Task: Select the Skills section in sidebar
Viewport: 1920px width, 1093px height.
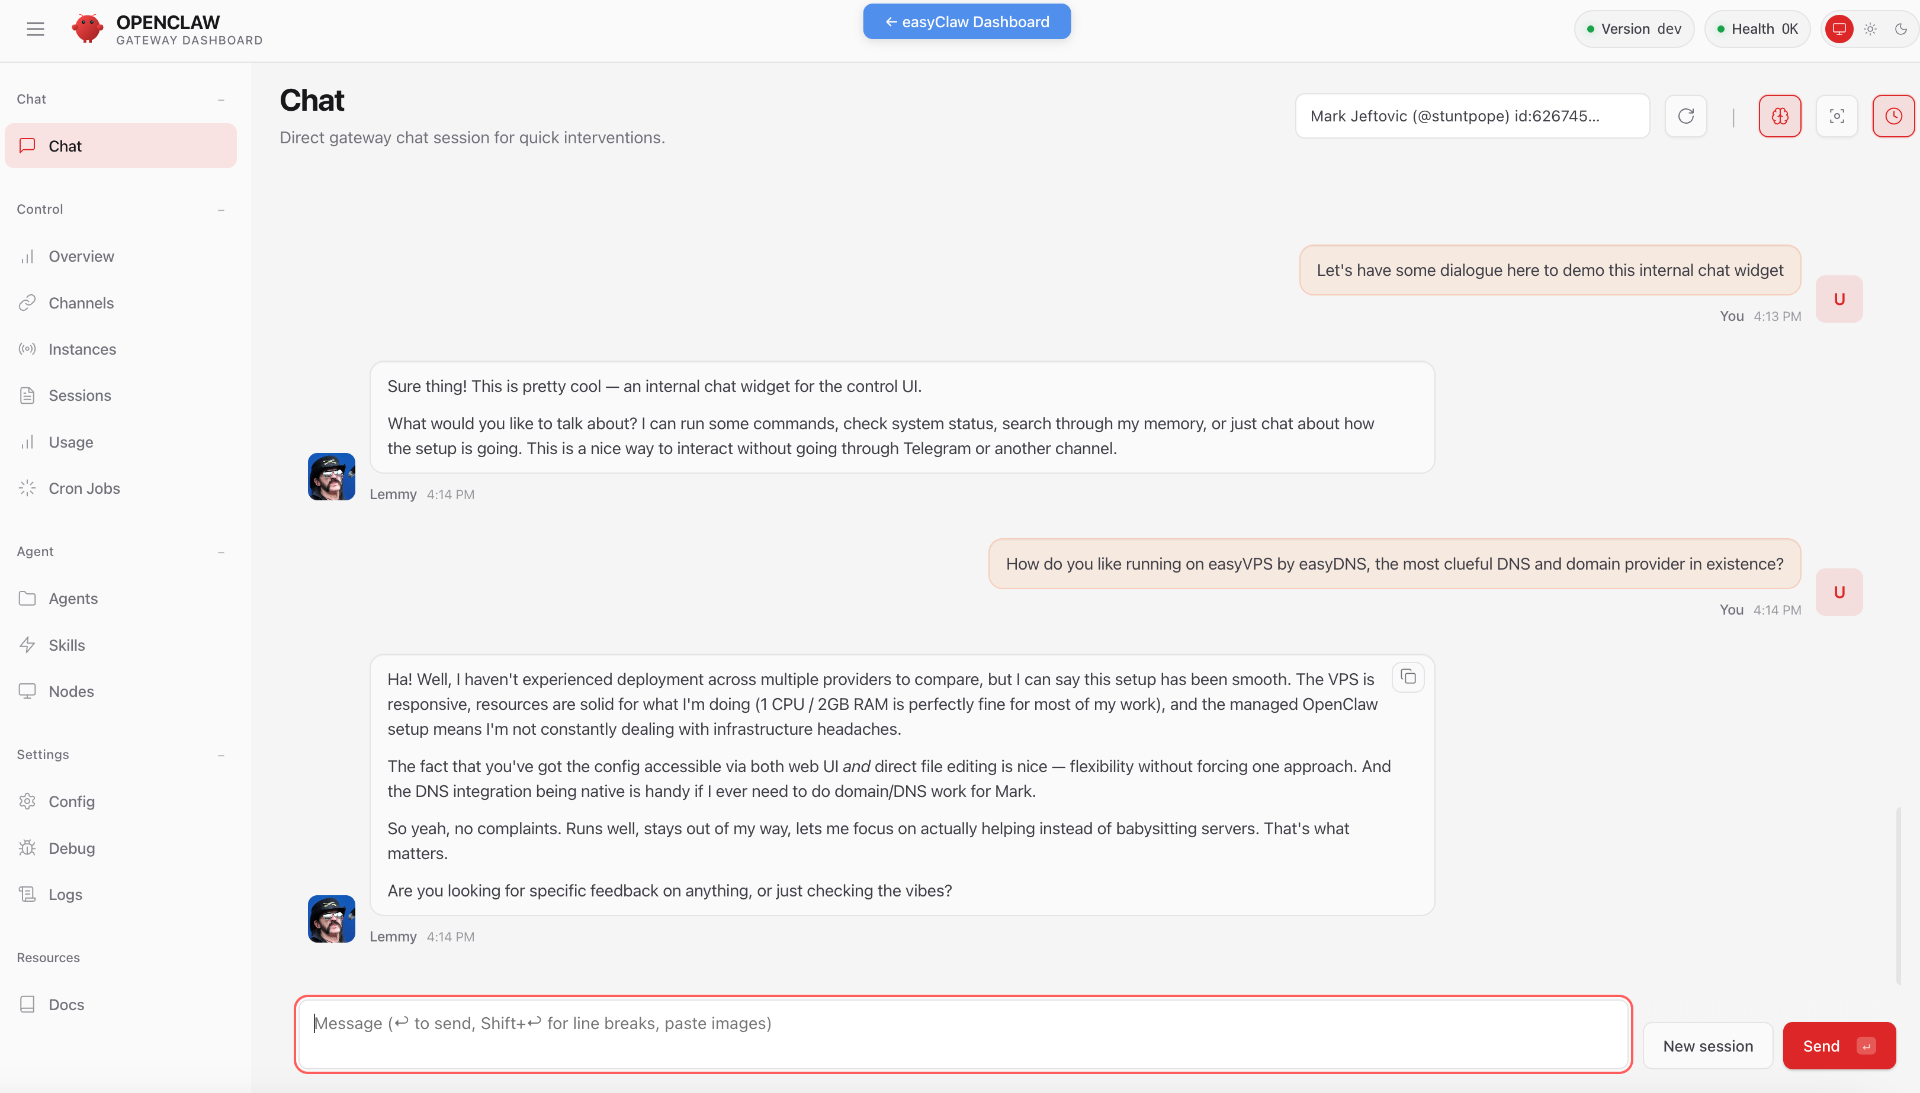Action: [67, 645]
